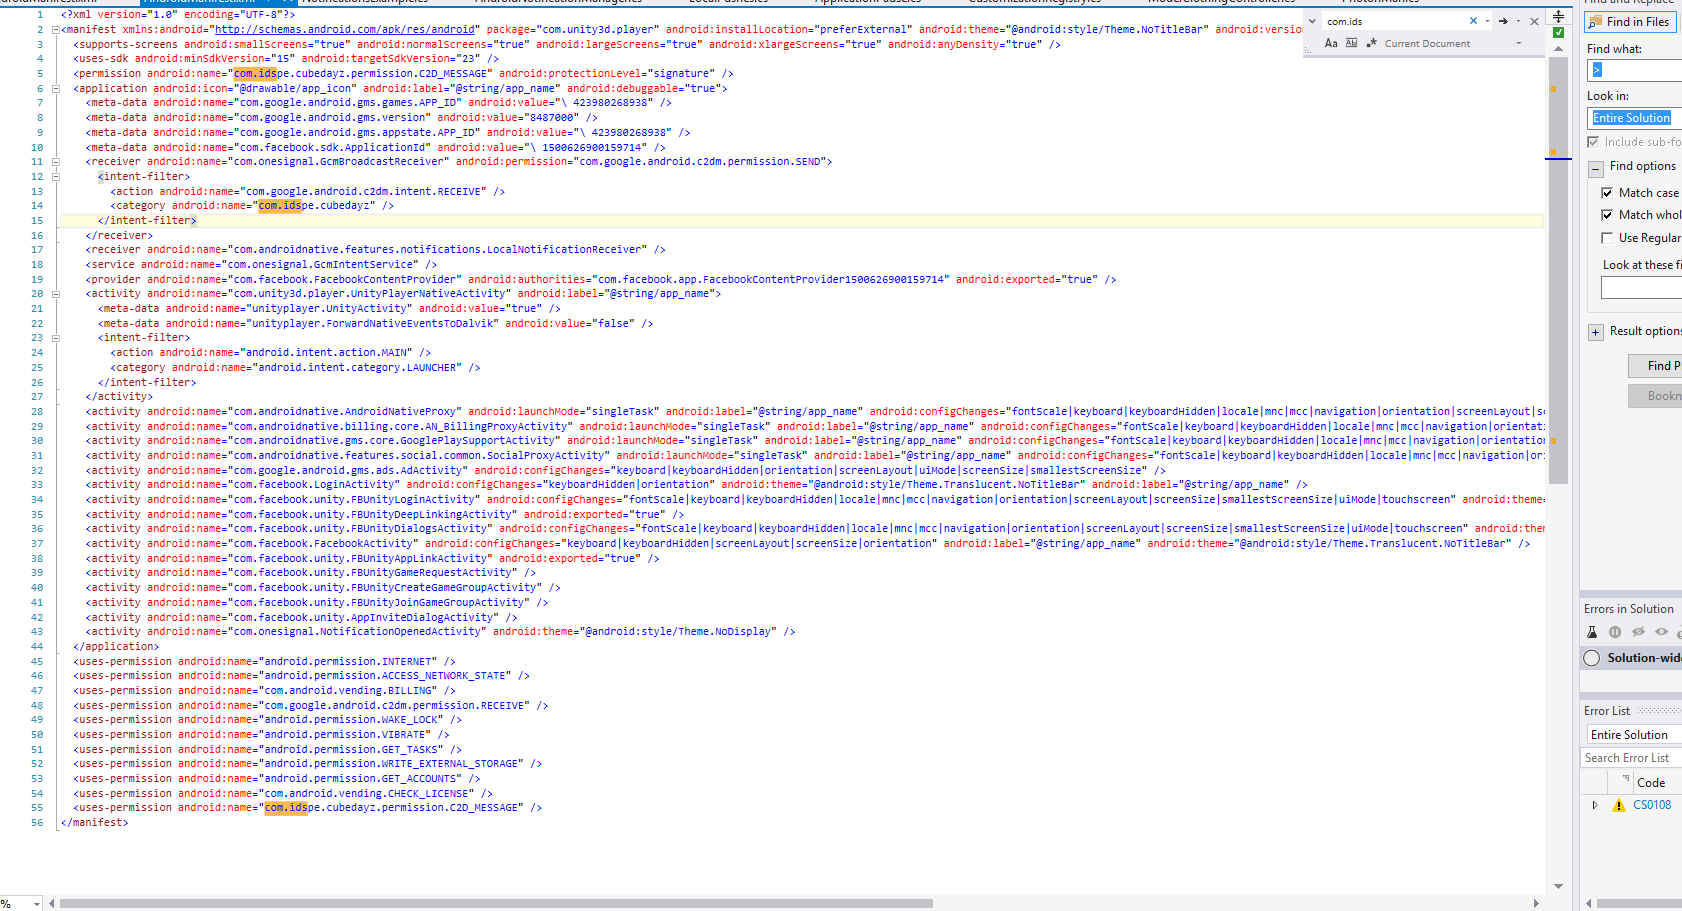Viewport: 1682px width, 911px height.
Task: Select the Solution-wide analysis radio button
Action: point(1592,658)
